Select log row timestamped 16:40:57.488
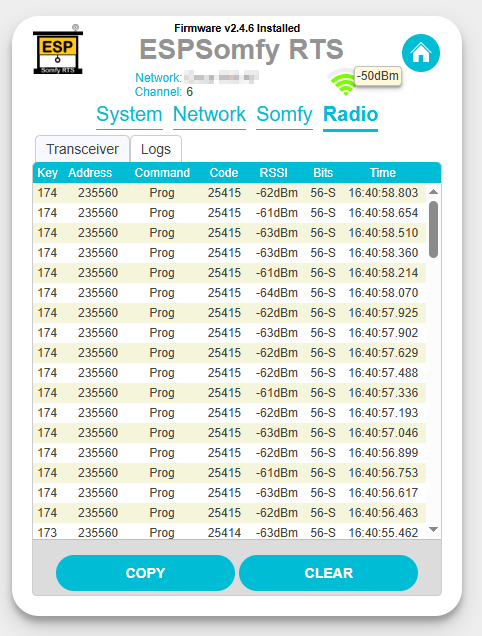This screenshot has height=636, width=482. tap(230, 373)
